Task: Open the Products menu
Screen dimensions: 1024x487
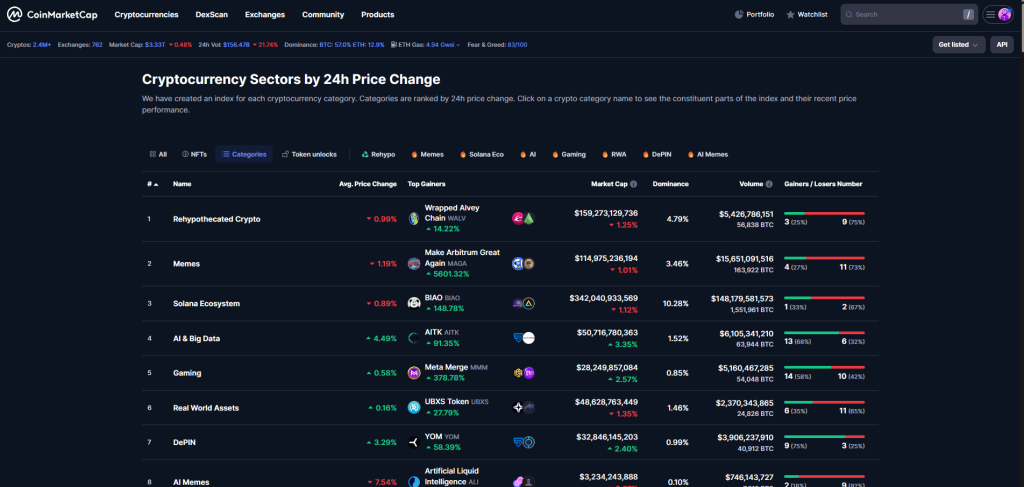Action: (377, 14)
